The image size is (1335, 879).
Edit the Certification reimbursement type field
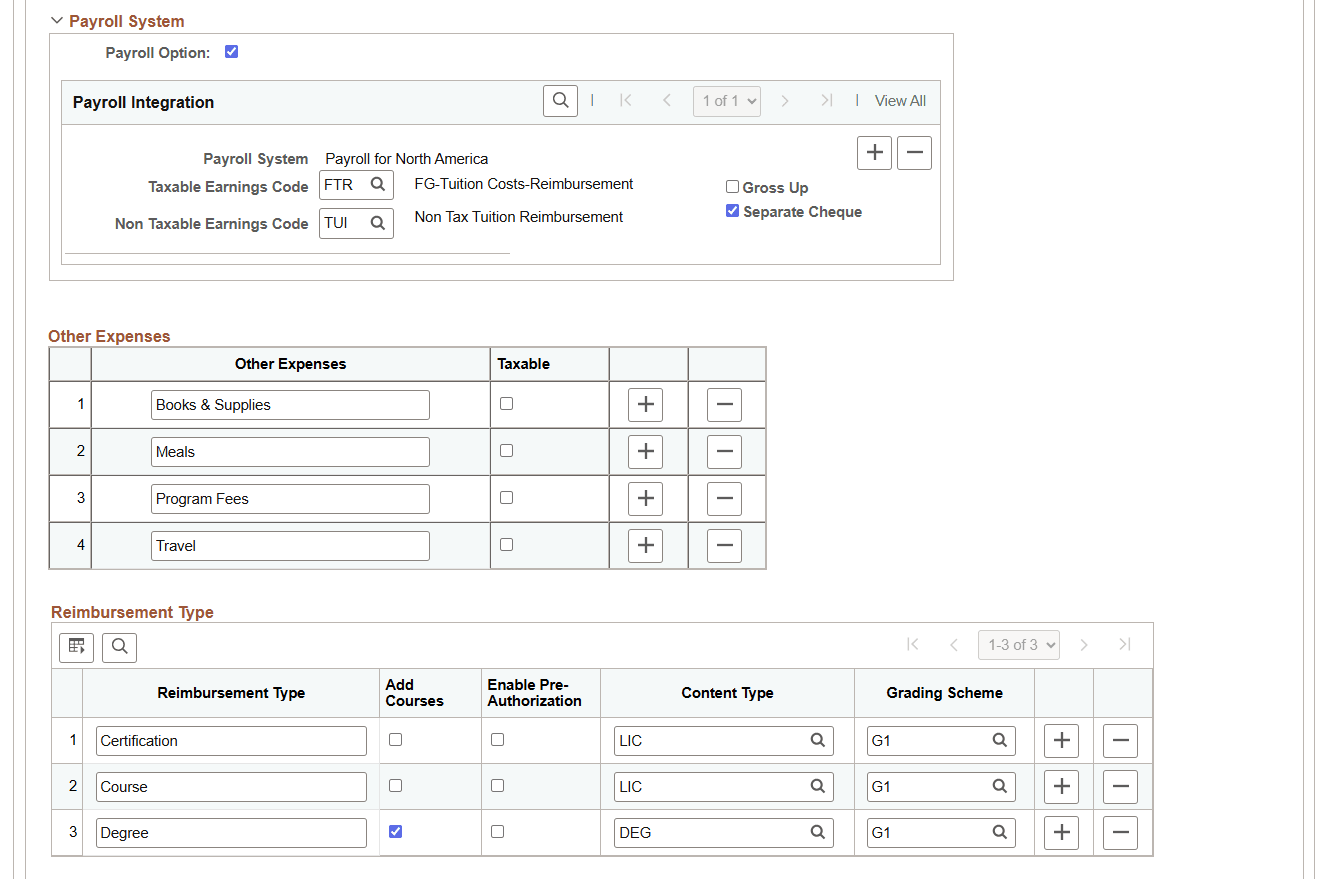click(x=231, y=741)
